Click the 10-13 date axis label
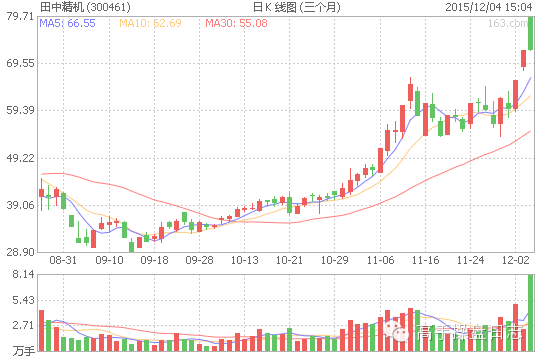This screenshot has height=360, width=540. (x=245, y=260)
